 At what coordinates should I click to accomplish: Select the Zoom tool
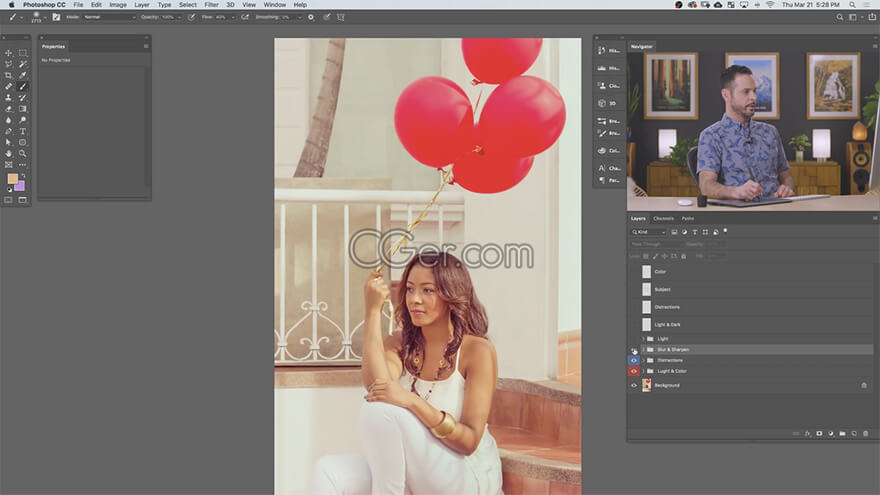tap(22, 154)
